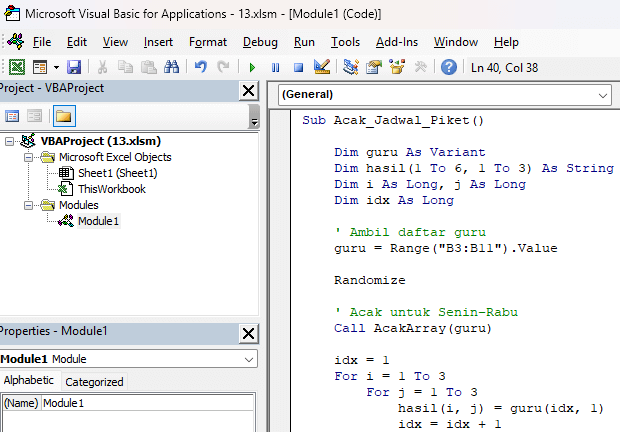Click the Cut scissors icon
This screenshot has width=620, height=432.
pyautogui.click(x=102, y=67)
